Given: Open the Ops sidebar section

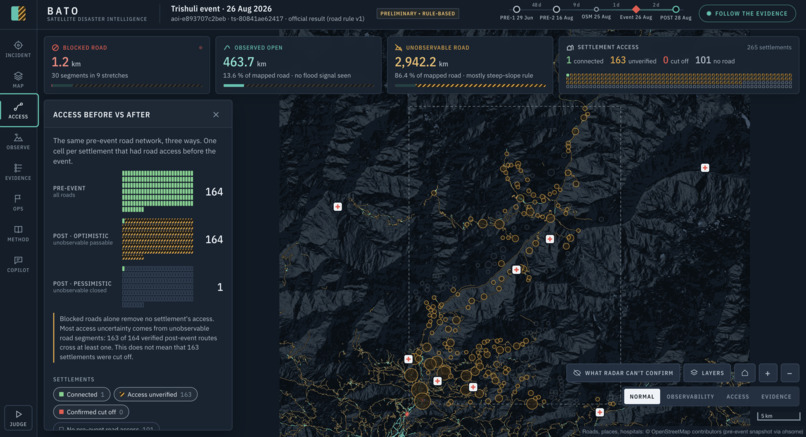Looking at the screenshot, I should [x=18, y=203].
